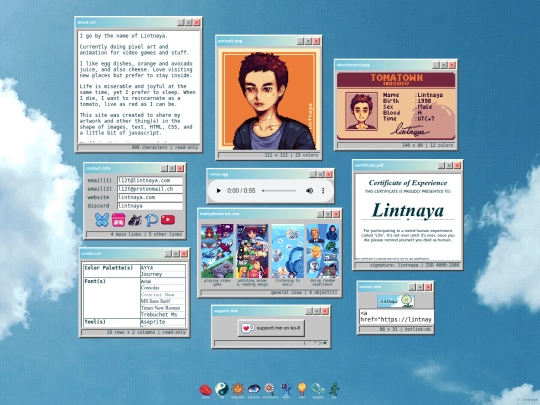Open the daisy flower icon in the dock
The image size is (540, 405).
coord(270,389)
